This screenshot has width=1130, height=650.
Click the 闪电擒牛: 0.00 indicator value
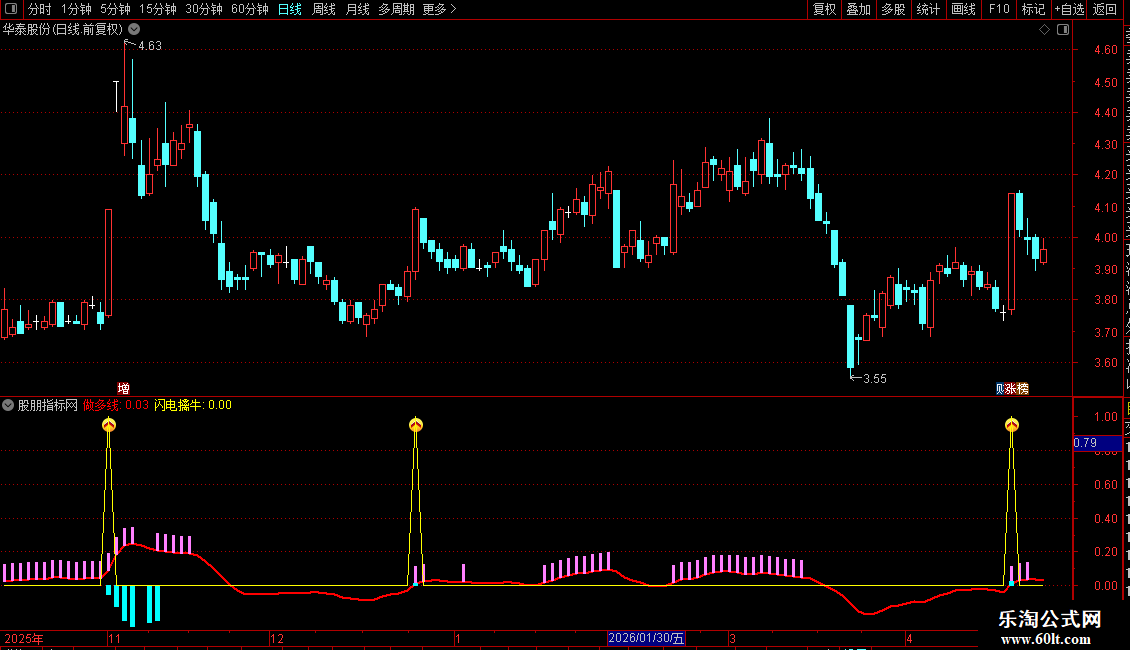point(192,405)
